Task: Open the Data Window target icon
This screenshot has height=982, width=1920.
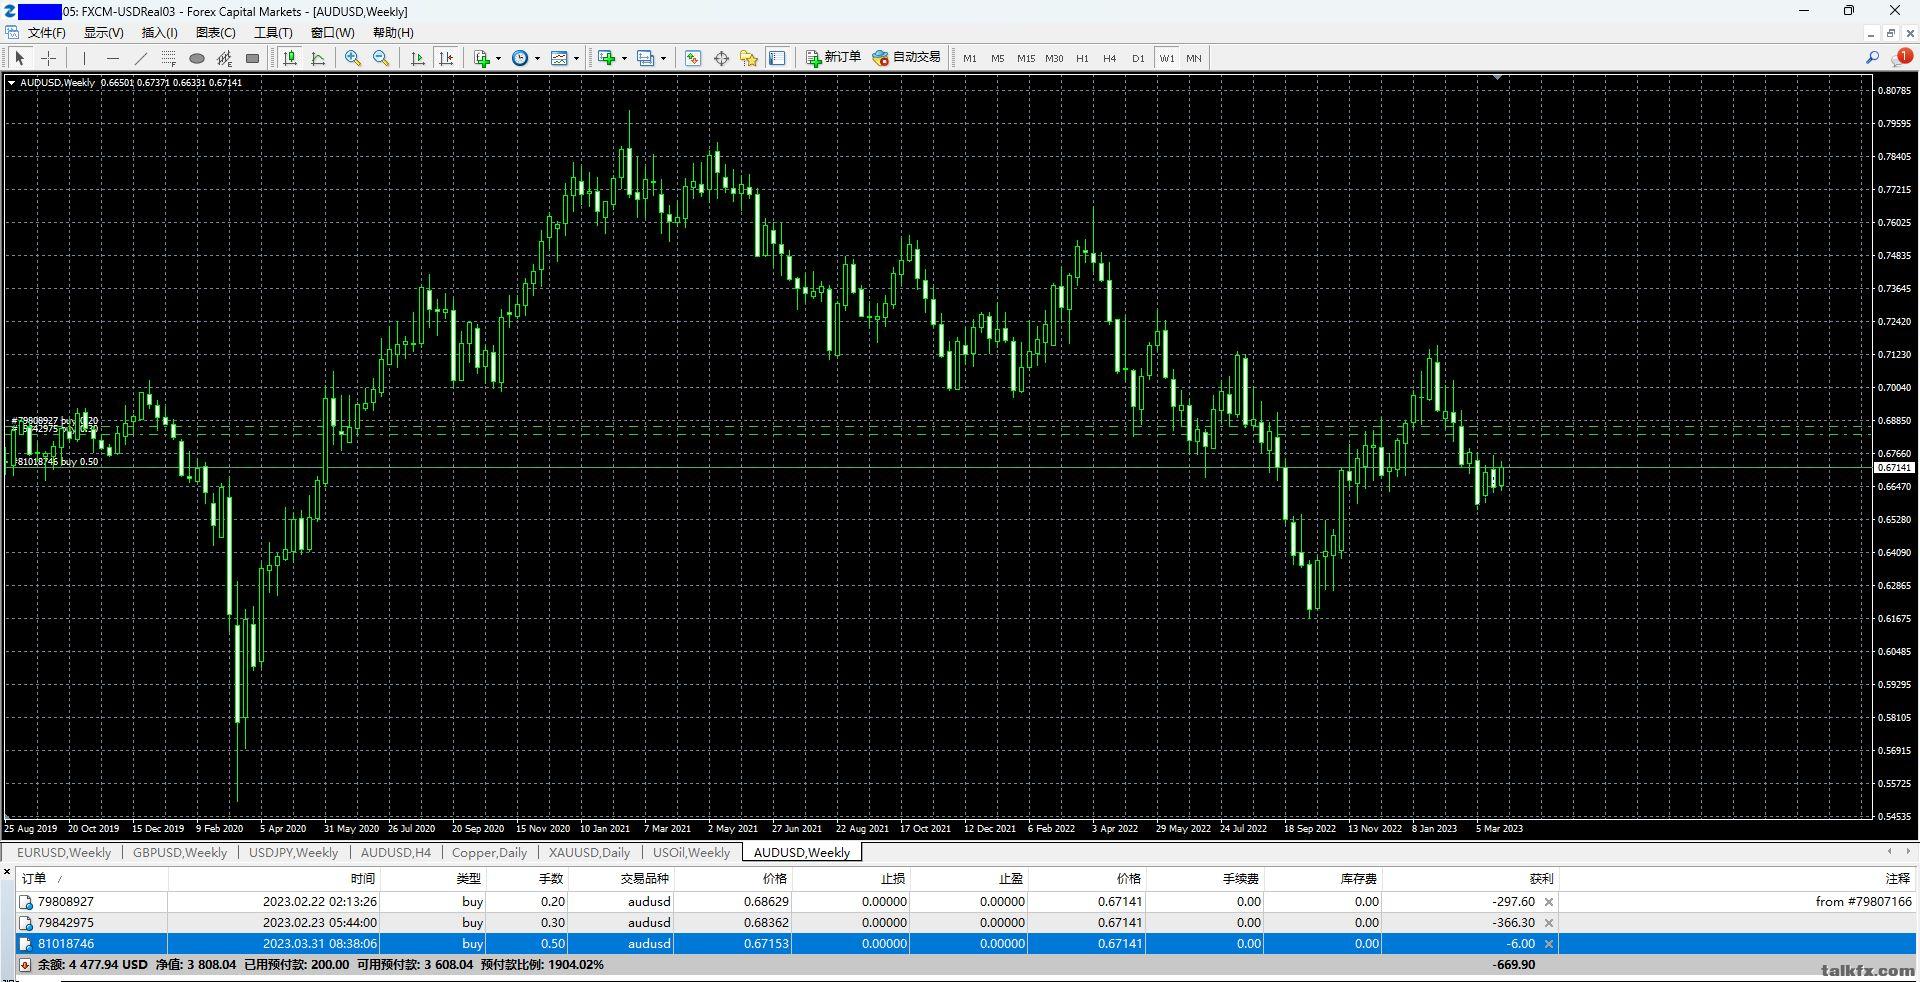Action: click(721, 58)
